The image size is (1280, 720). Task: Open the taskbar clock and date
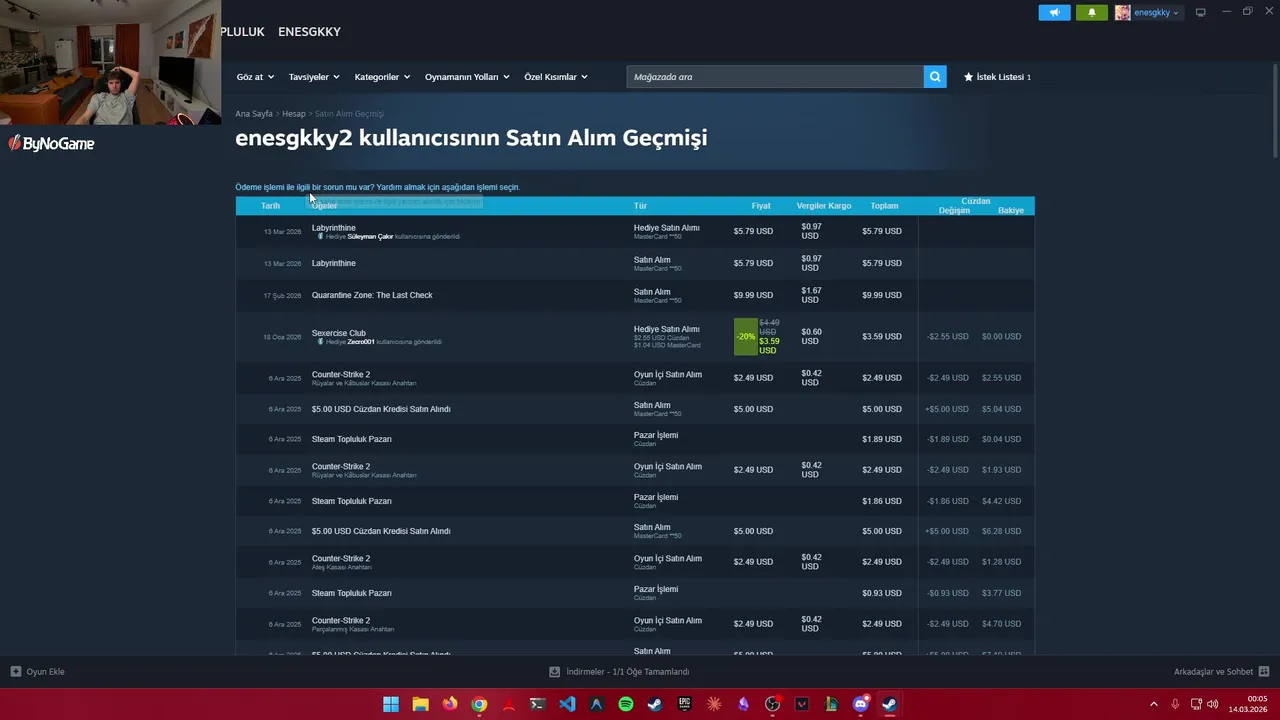1248,704
